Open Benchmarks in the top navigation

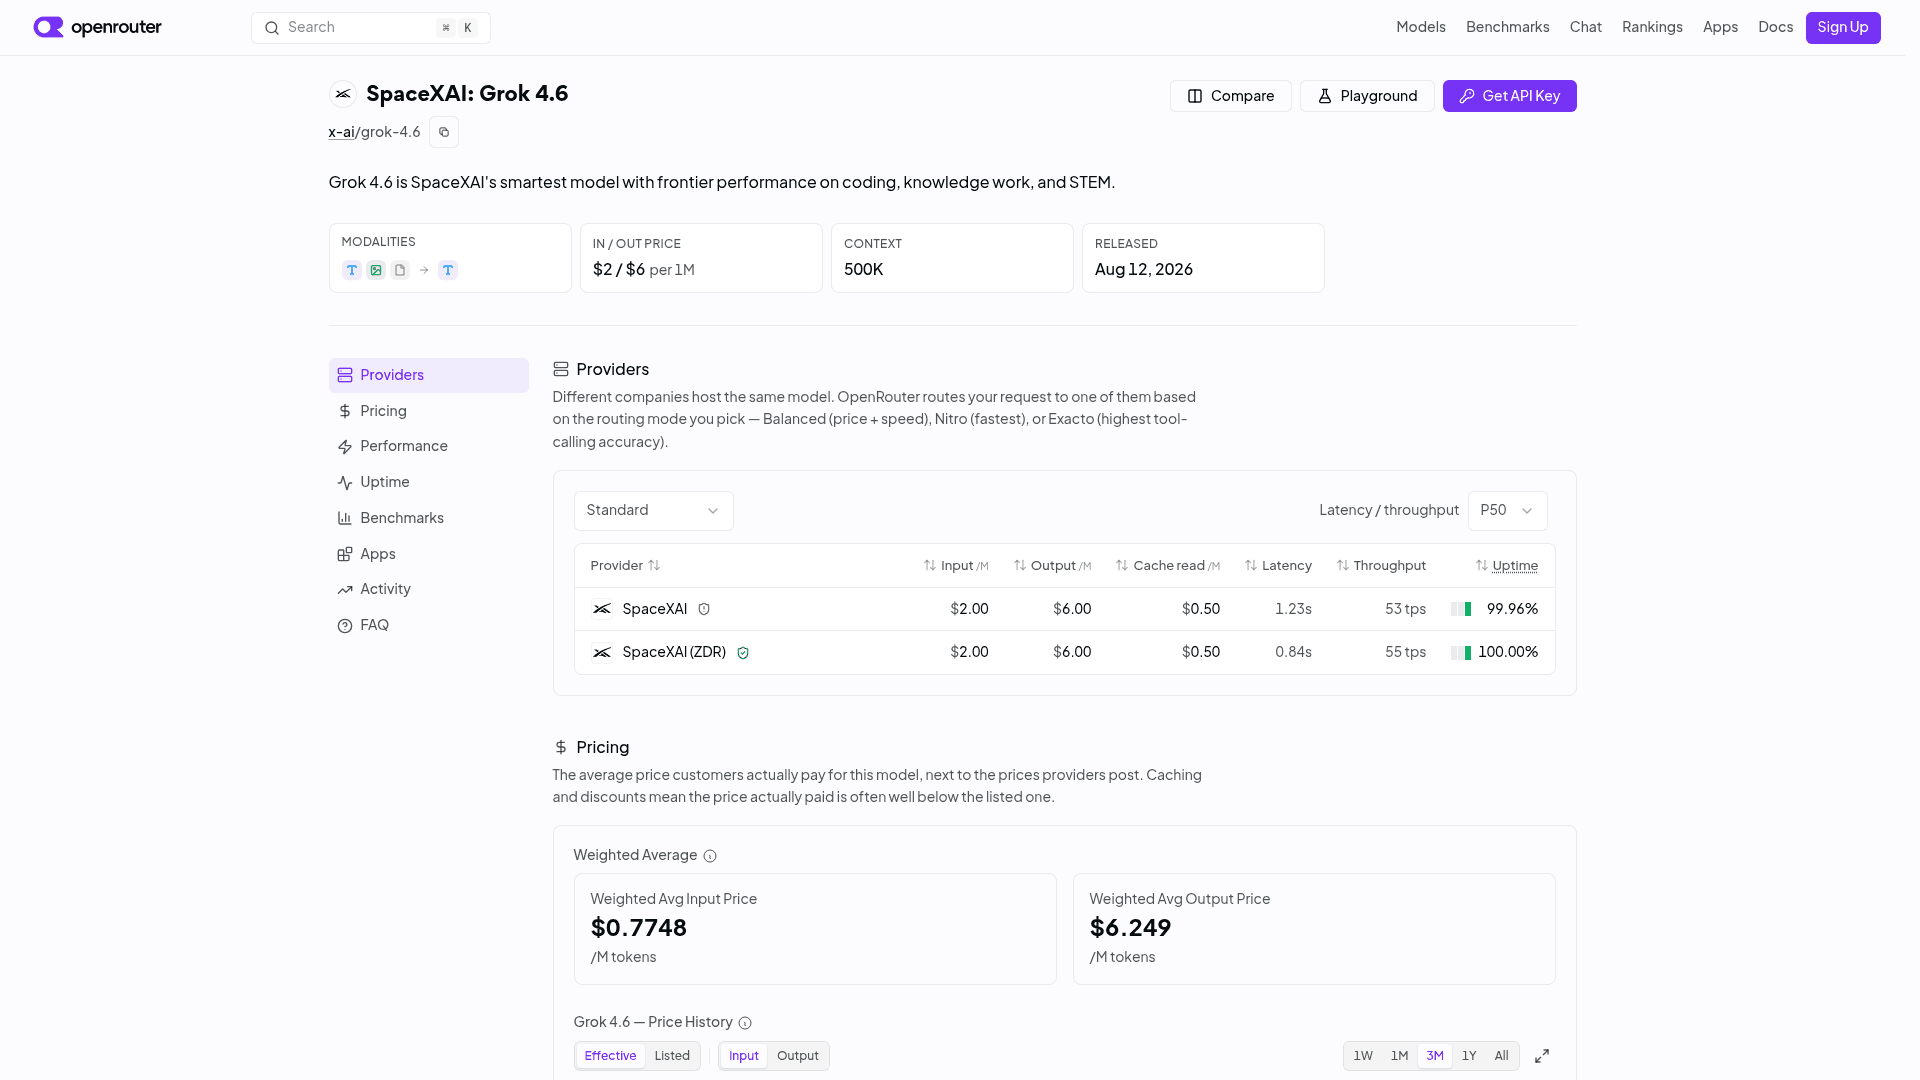pyautogui.click(x=1508, y=27)
